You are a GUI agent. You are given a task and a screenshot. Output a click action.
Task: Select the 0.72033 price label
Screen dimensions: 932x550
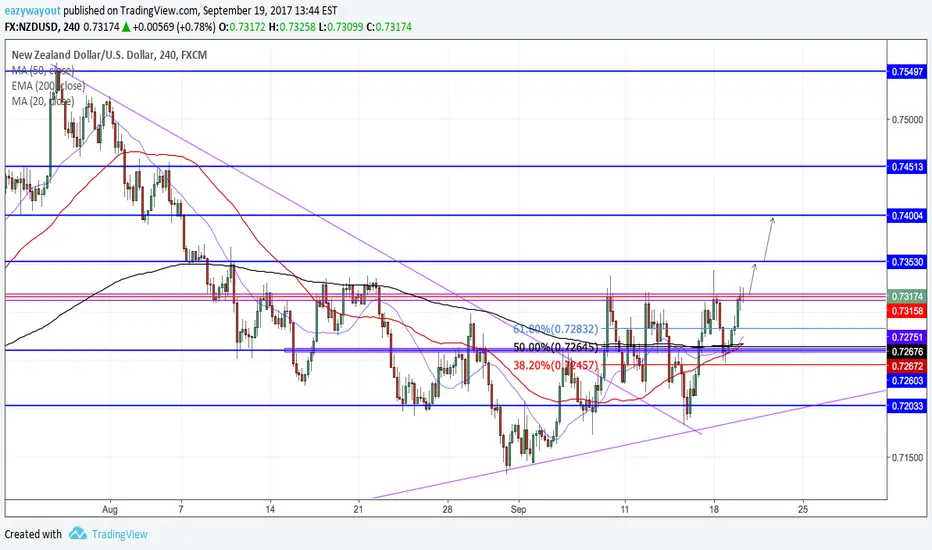point(907,406)
